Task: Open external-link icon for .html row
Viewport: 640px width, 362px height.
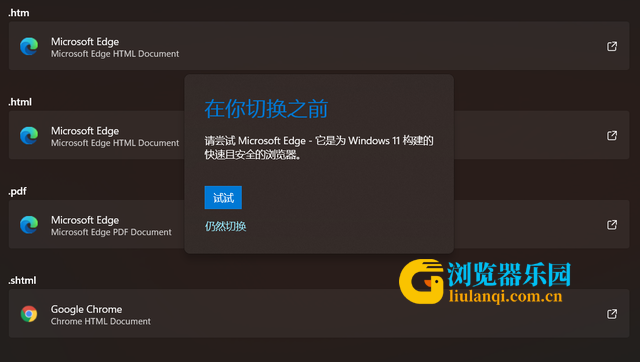Action: tap(612, 135)
